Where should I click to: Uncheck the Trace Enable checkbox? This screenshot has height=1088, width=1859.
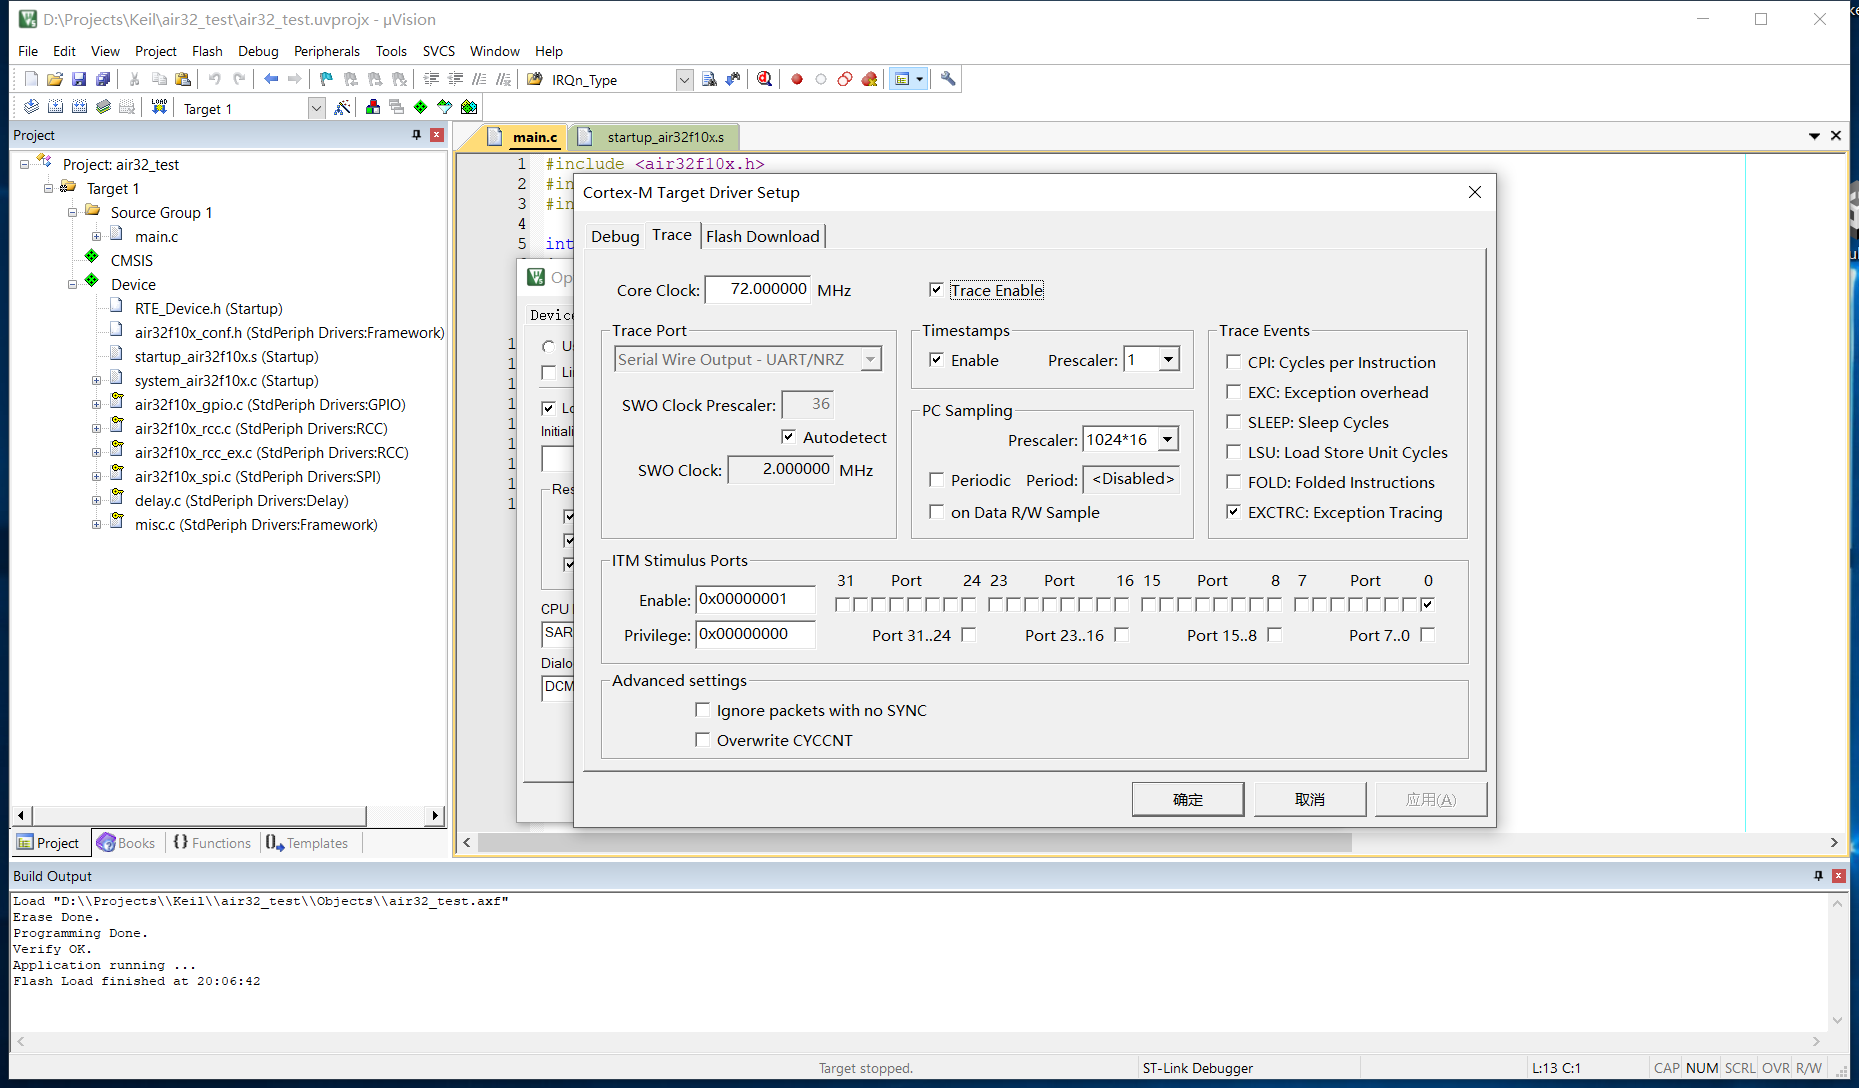936,290
